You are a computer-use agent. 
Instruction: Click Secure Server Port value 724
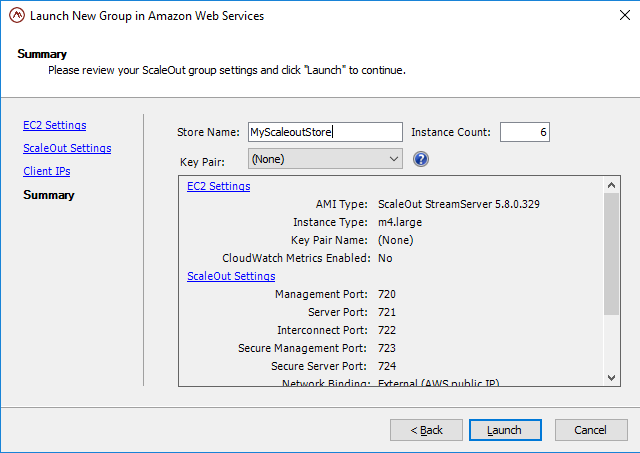point(387,366)
